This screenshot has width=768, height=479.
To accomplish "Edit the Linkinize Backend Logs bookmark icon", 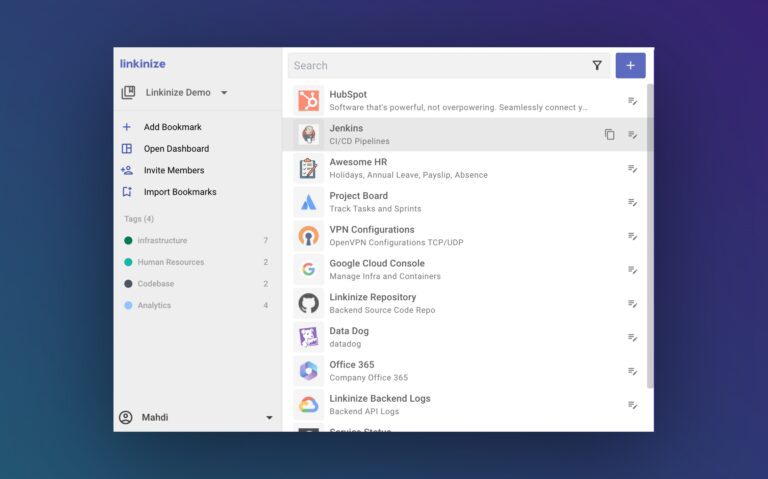I will point(632,405).
